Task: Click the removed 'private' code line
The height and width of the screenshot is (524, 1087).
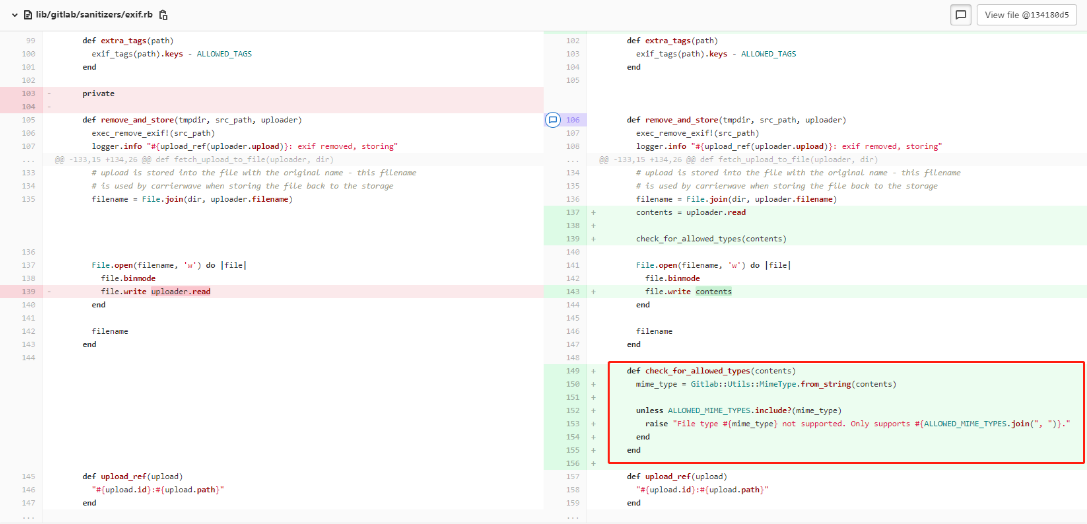Action: point(98,94)
